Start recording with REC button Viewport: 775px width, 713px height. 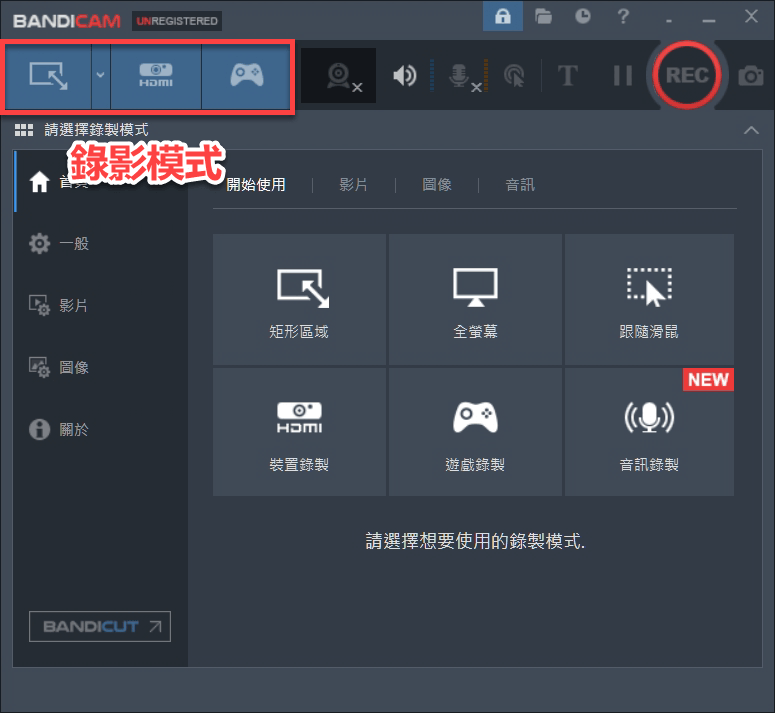[x=687, y=76]
